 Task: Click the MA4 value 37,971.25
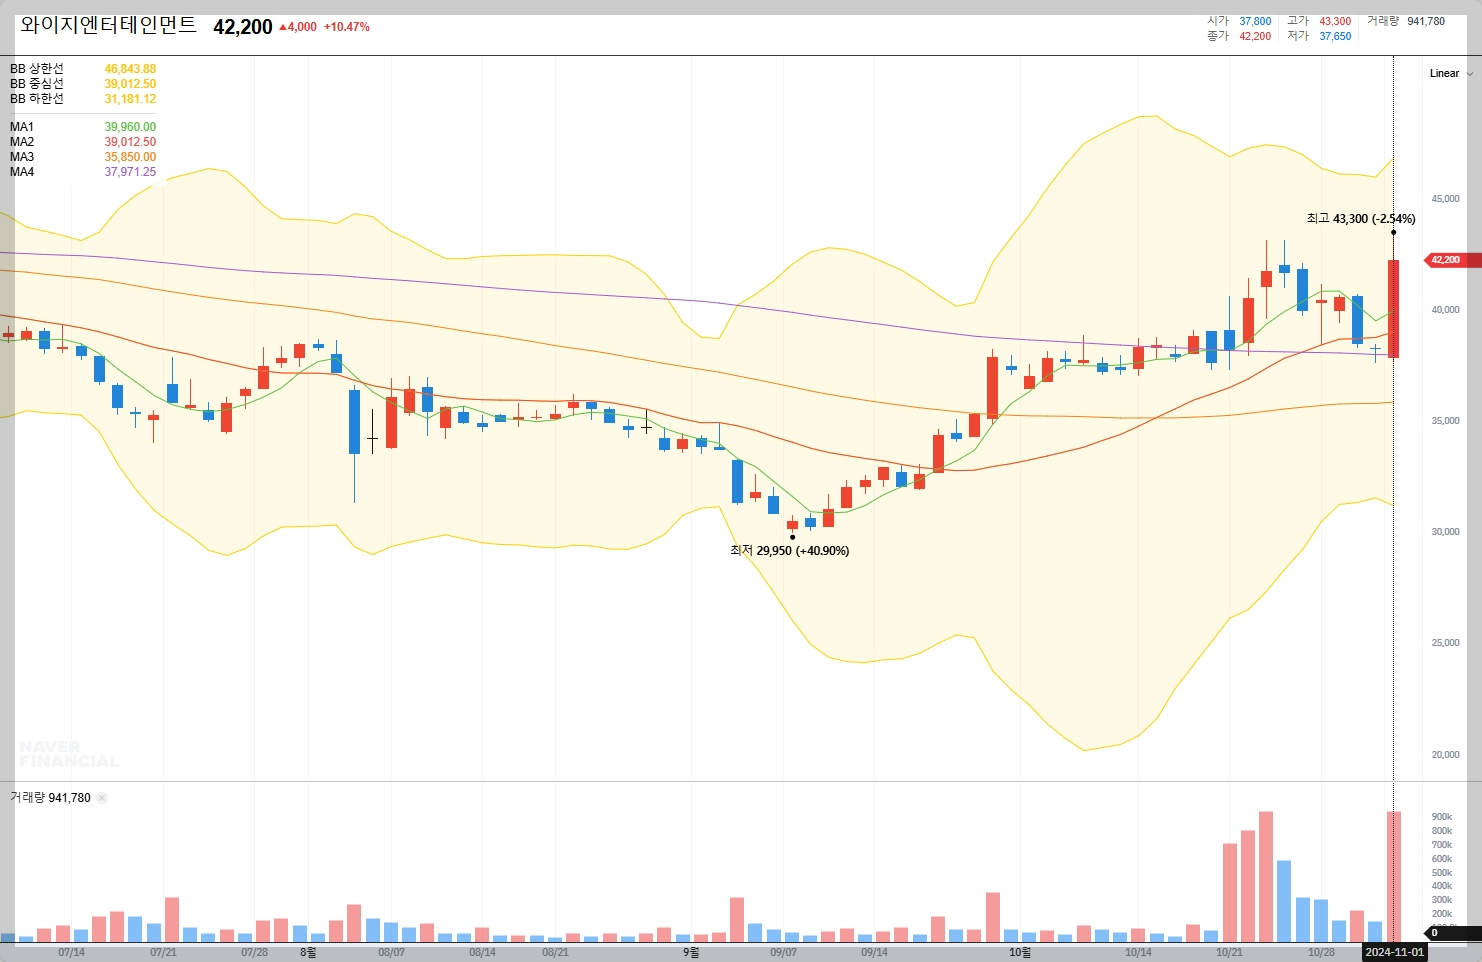[x=130, y=172]
